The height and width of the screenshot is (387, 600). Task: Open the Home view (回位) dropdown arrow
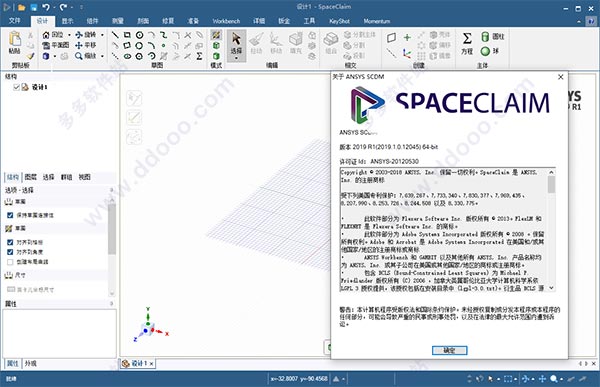tap(69, 35)
